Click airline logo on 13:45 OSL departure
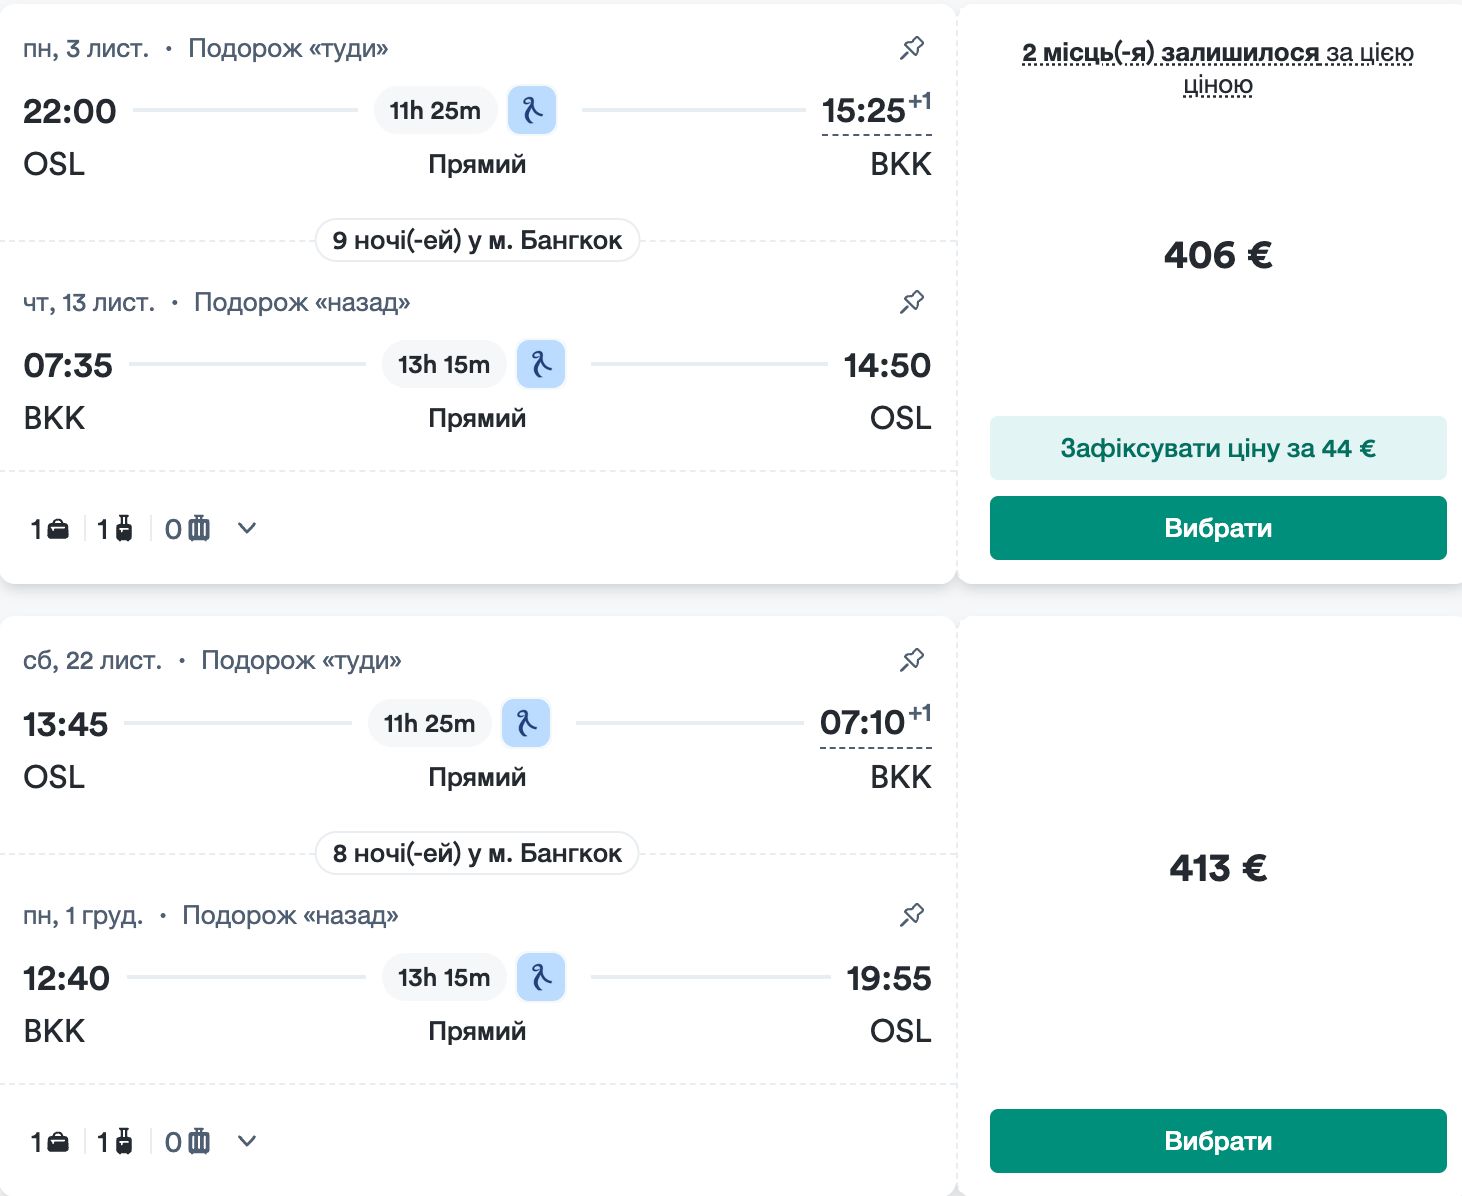 pyautogui.click(x=526, y=723)
